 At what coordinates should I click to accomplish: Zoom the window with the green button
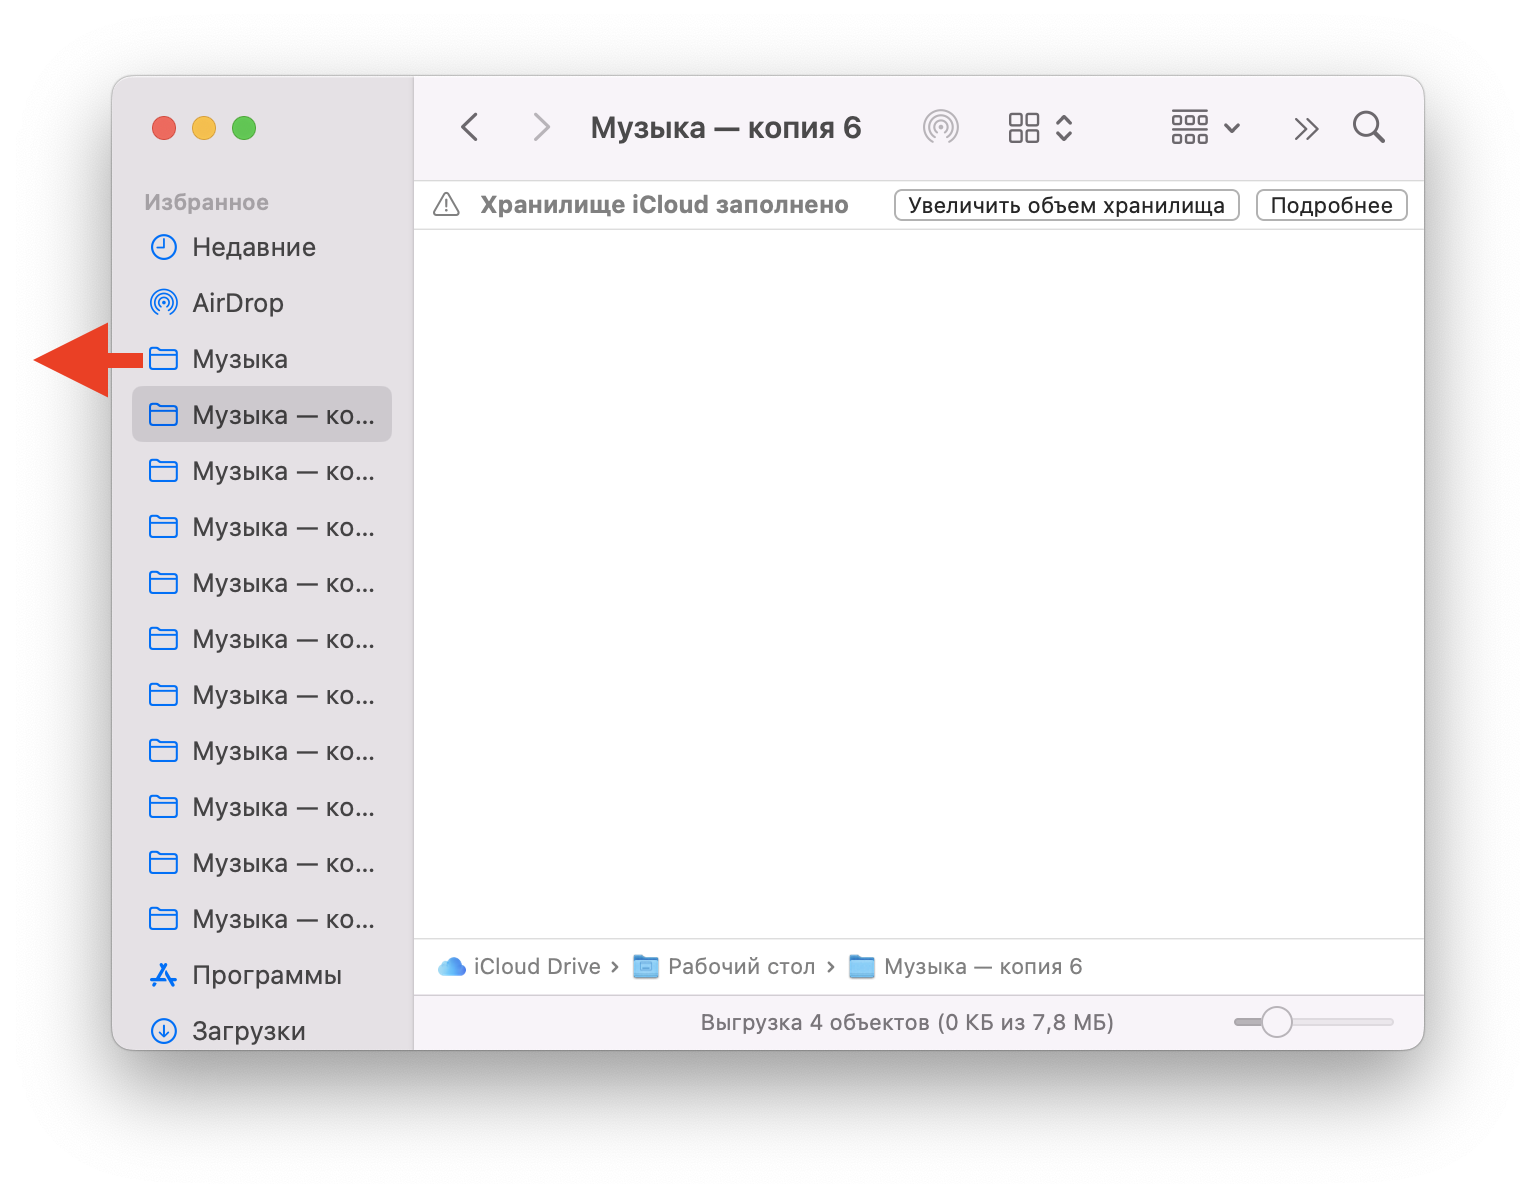(244, 128)
